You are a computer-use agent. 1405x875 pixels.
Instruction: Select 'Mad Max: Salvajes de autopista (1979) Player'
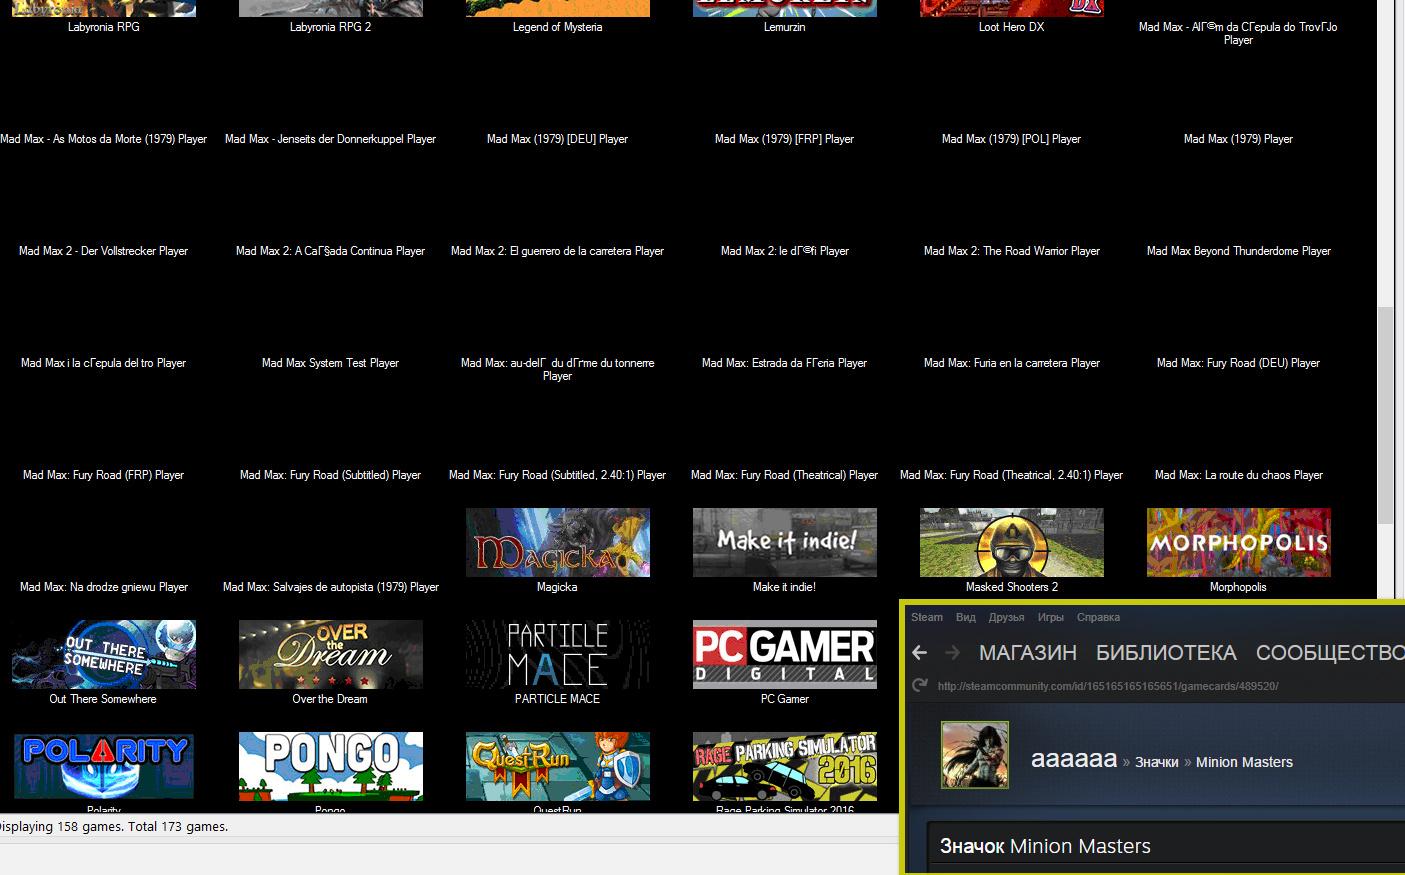tap(330, 587)
